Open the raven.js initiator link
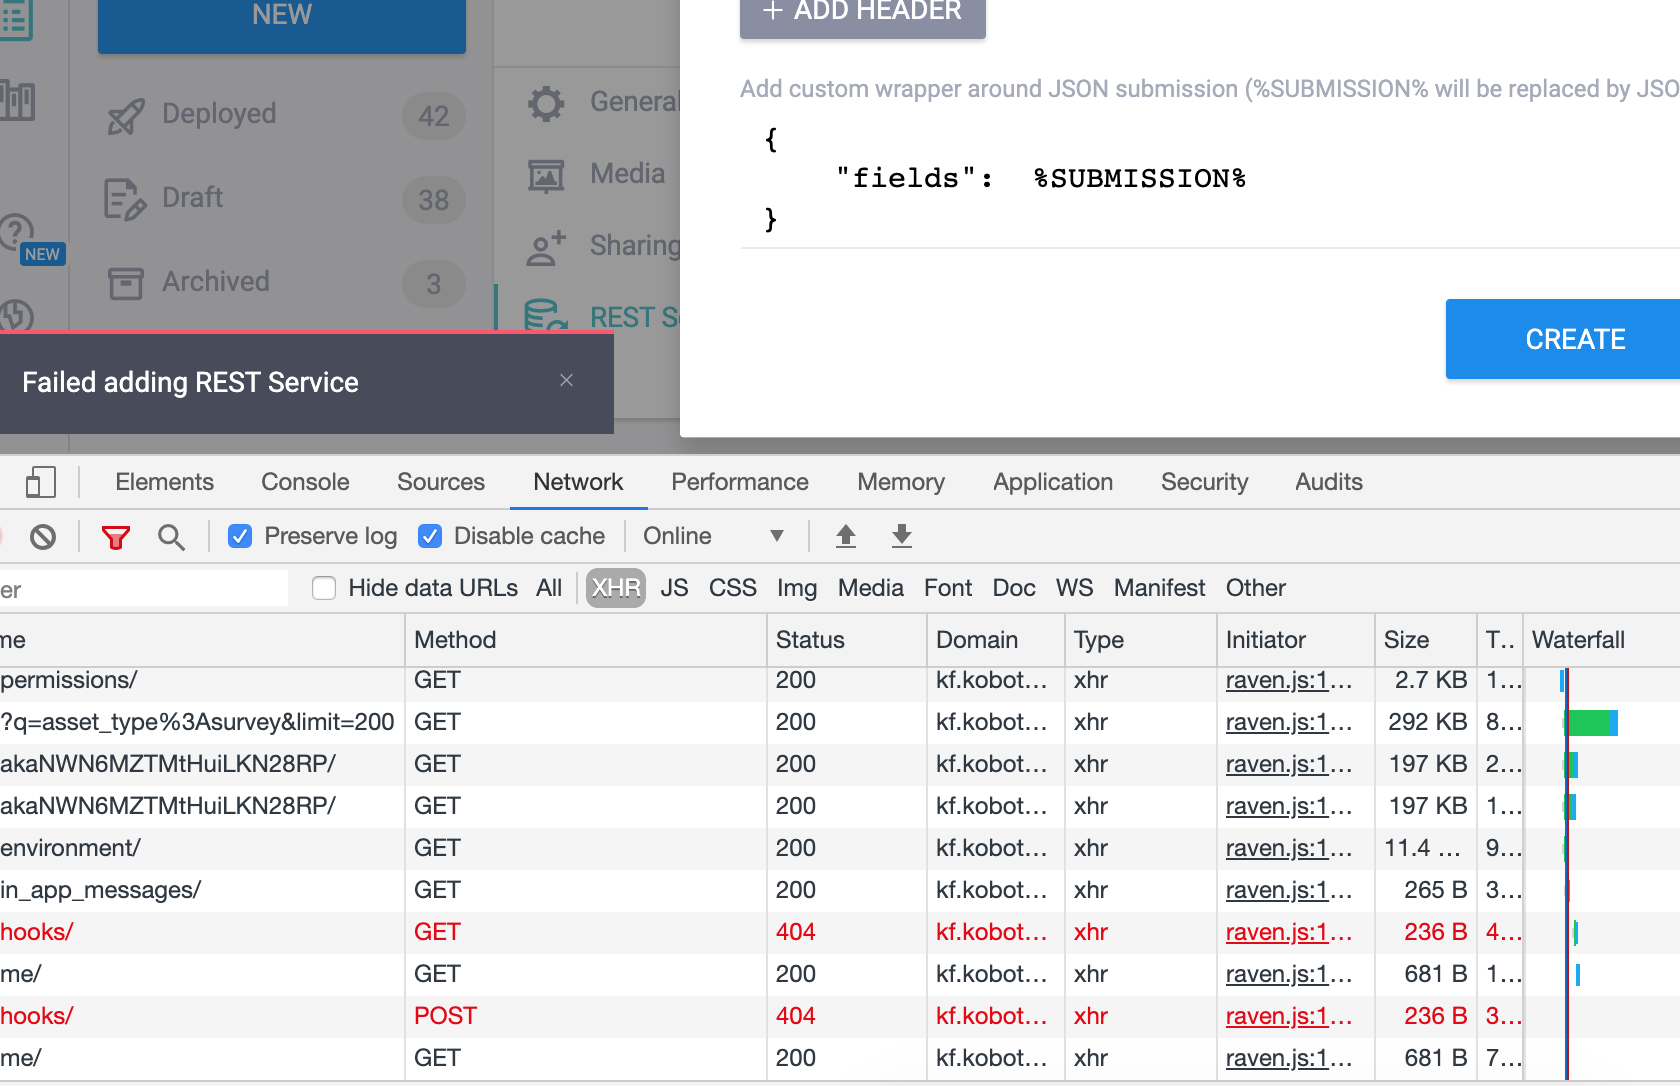Image resolution: width=1680 pixels, height=1086 pixels. click(1288, 680)
